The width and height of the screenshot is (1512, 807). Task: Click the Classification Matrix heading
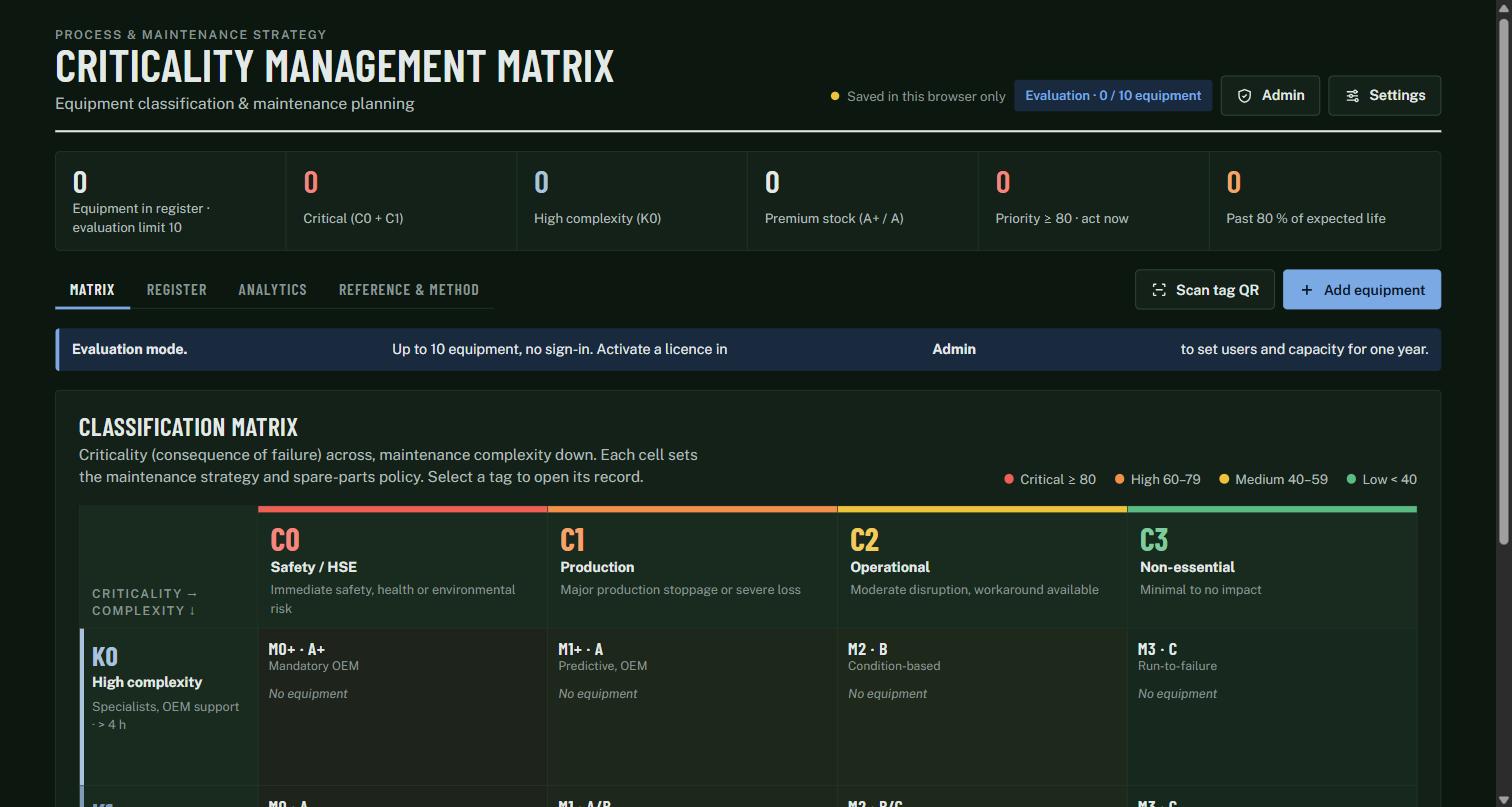click(188, 427)
